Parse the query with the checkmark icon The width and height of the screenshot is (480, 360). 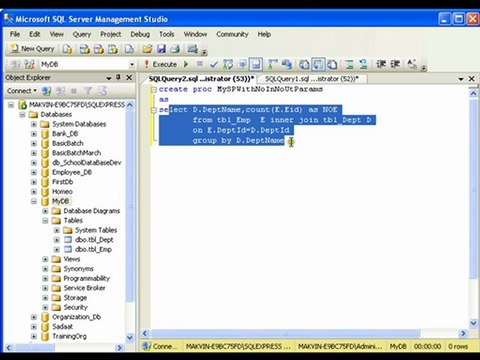tap(214, 64)
